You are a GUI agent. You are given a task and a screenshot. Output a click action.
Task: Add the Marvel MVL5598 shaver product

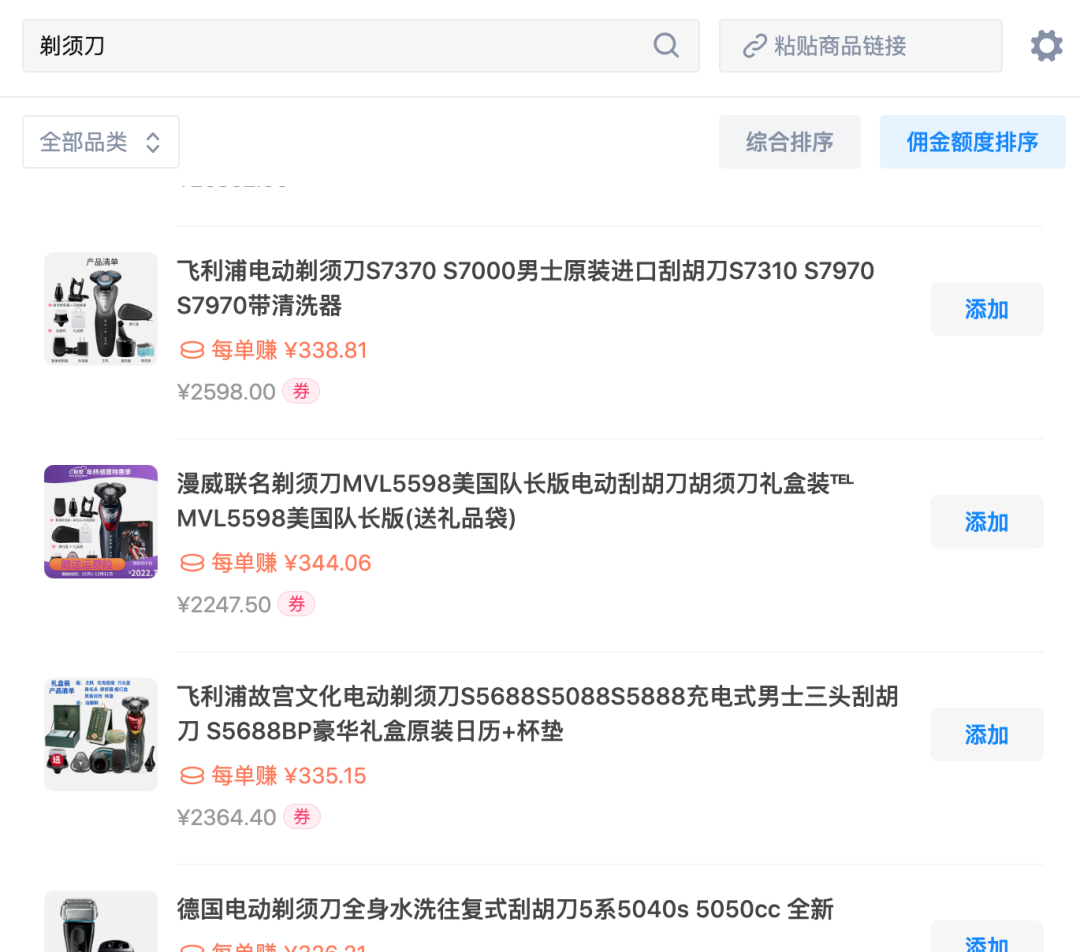(986, 522)
